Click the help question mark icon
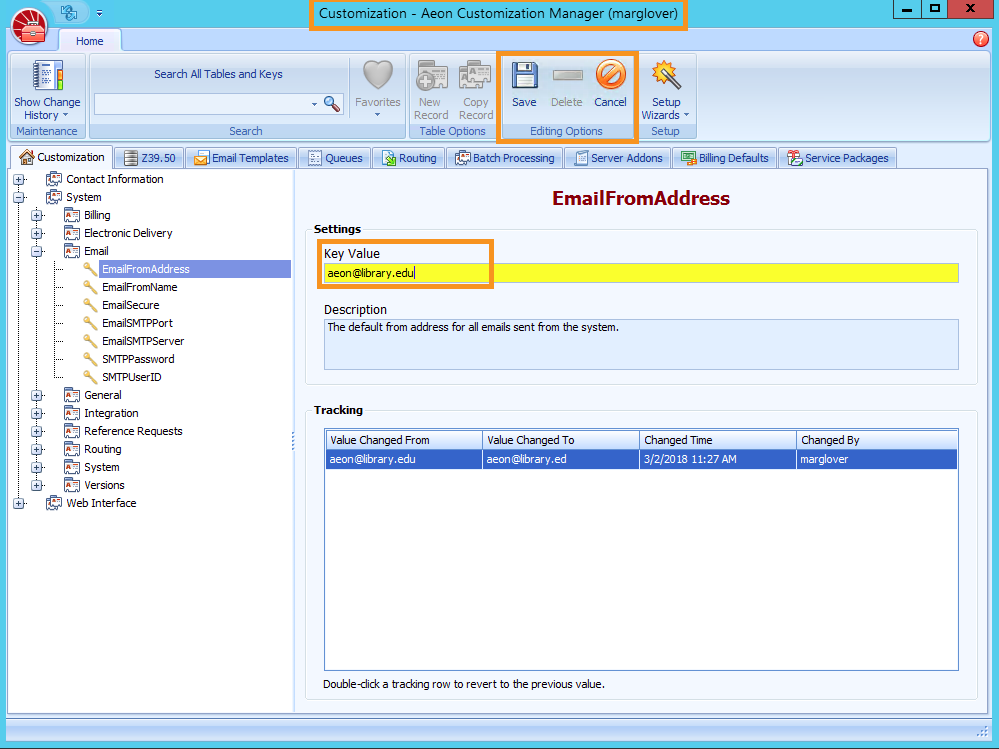The image size is (999, 749). click(980, 40)
